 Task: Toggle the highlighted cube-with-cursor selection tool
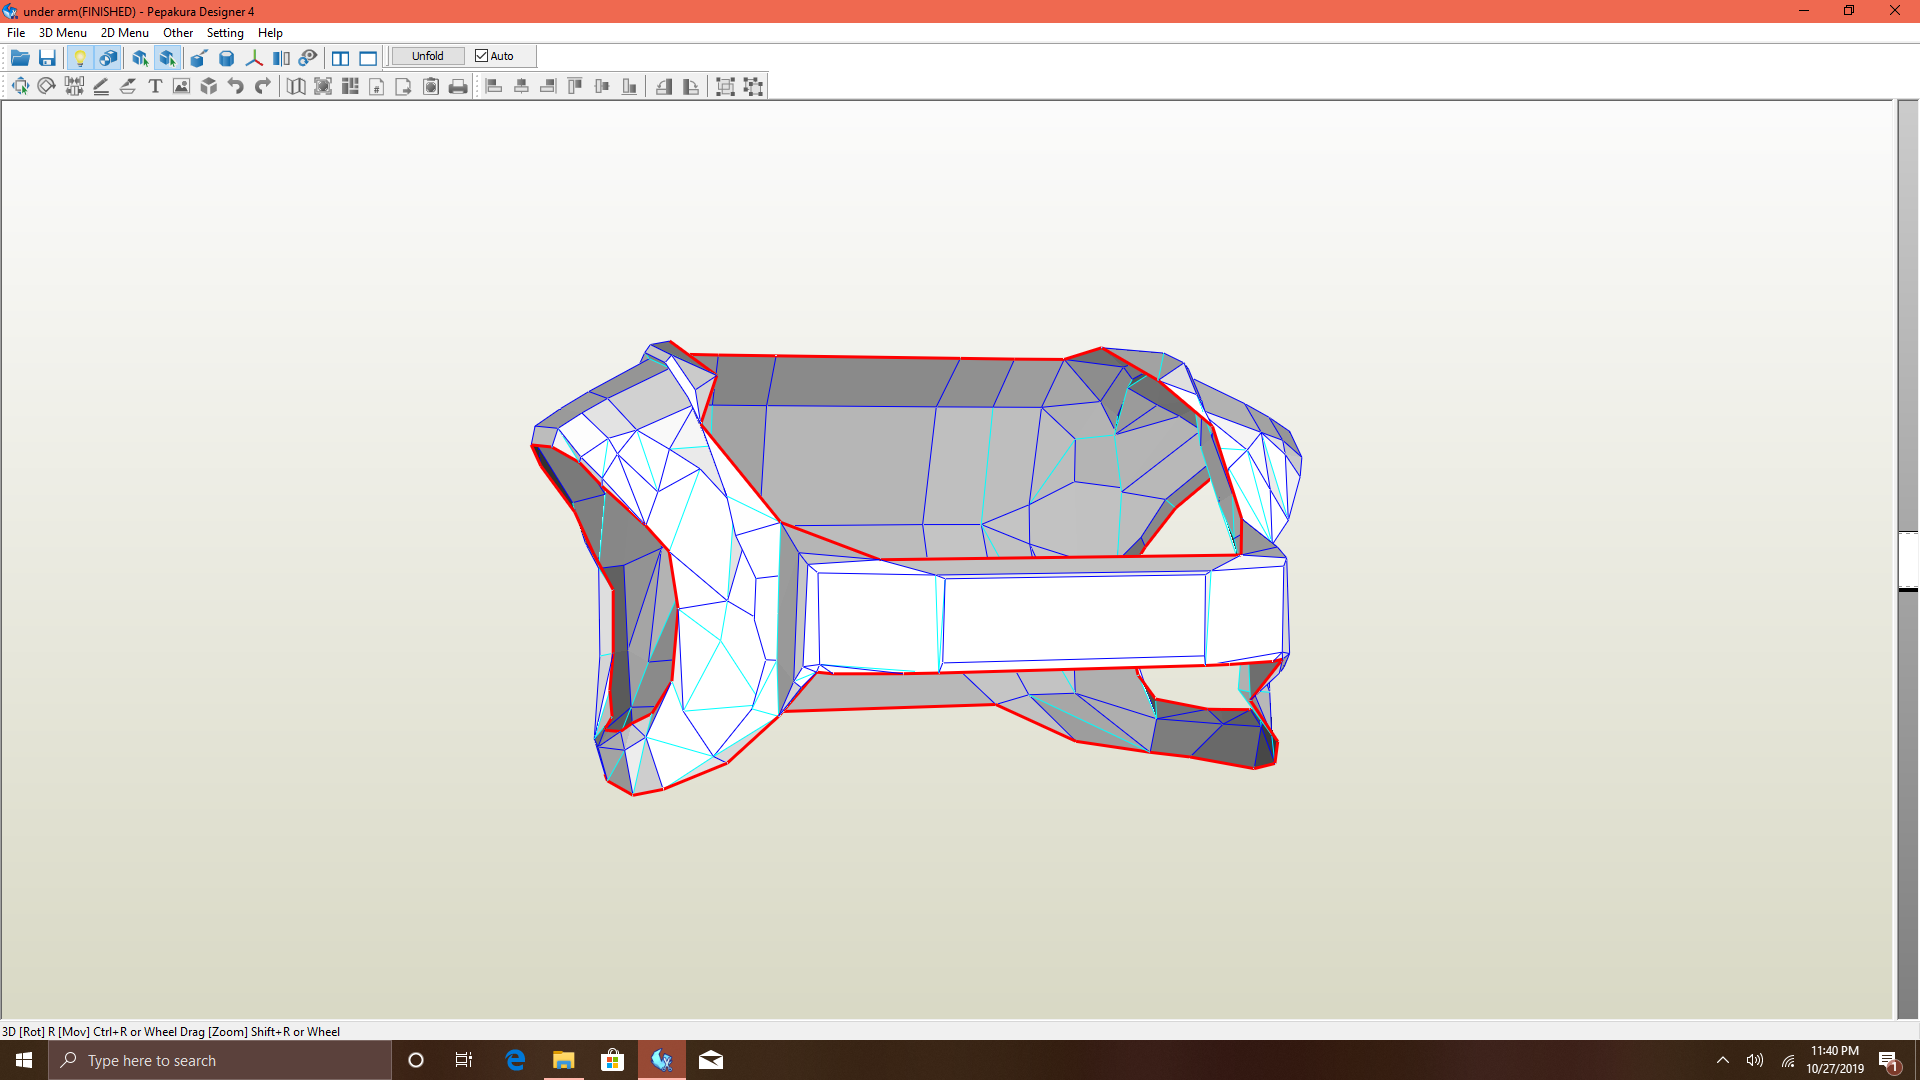(x=167, y=57)
